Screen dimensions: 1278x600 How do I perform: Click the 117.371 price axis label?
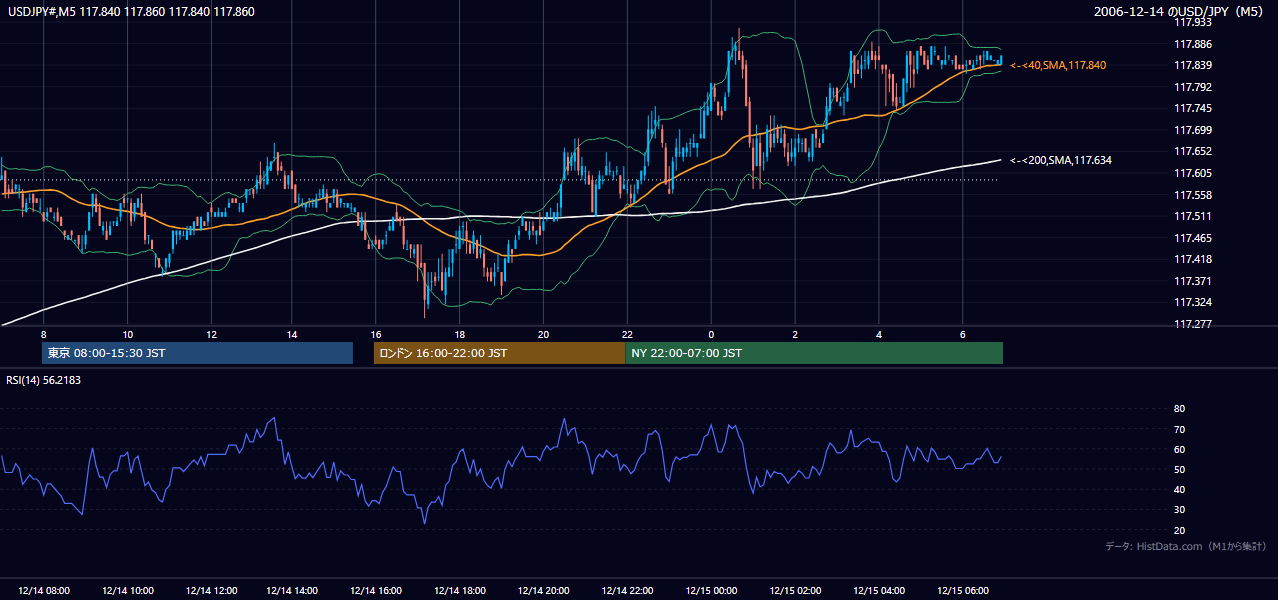pyautogui.click(x=1192, y=281)
